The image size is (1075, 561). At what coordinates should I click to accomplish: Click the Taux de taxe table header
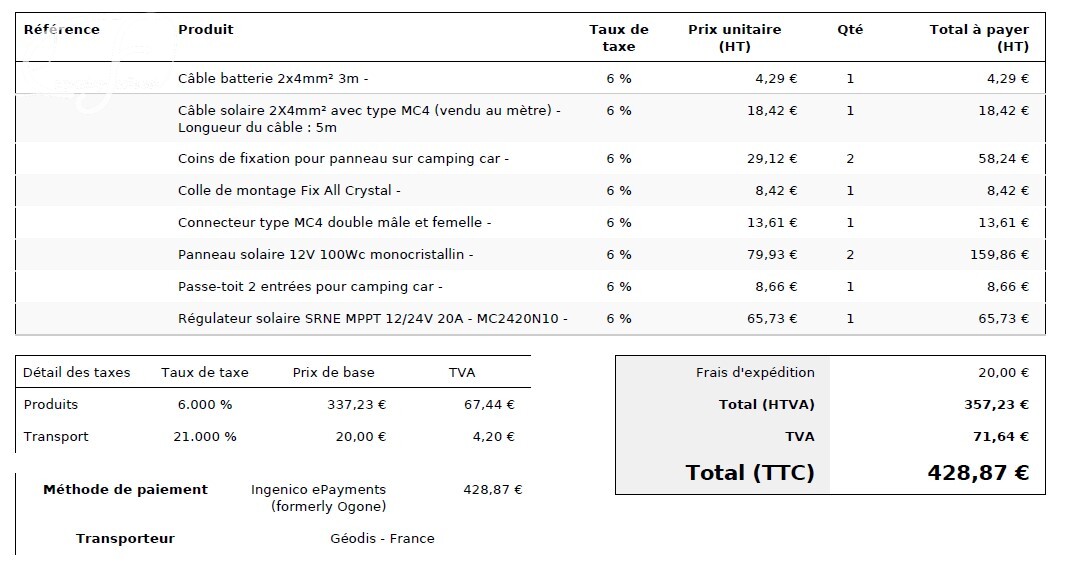(618, 37)
